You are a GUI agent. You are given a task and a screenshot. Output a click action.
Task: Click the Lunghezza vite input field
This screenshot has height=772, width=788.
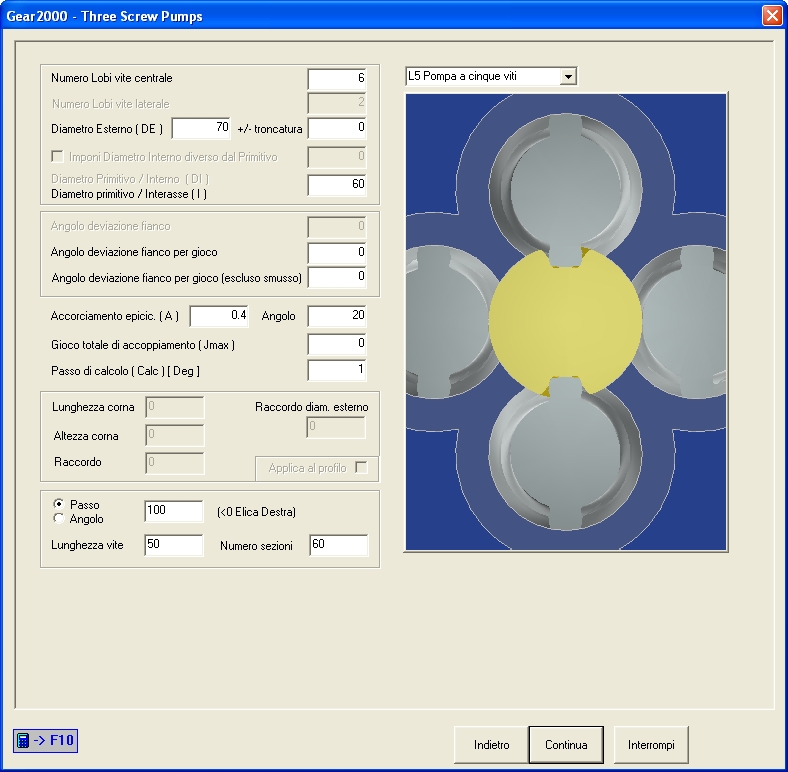pyautogui.click(x=174, y=545)
